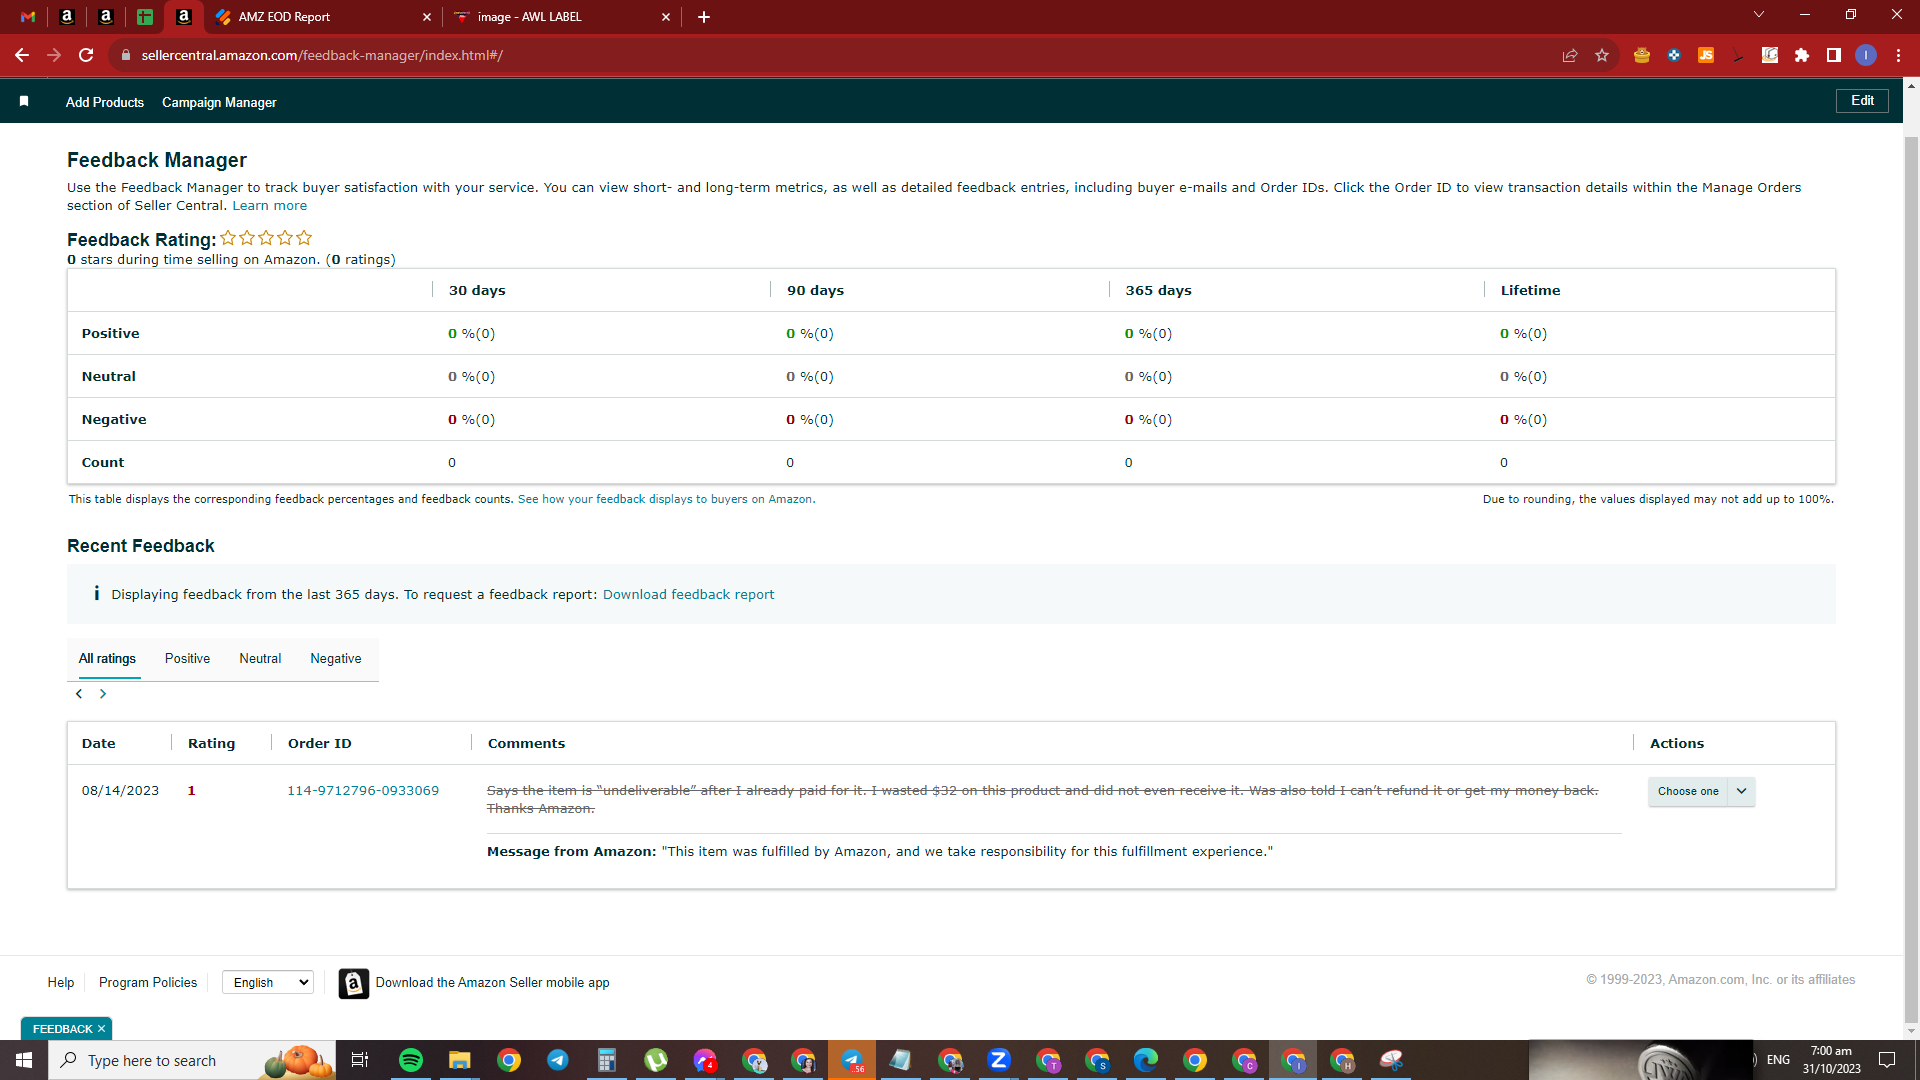Close the FEEDBACK widget
Image resolution: width=1920 pixels, height=1080 pixels.
101,1029
